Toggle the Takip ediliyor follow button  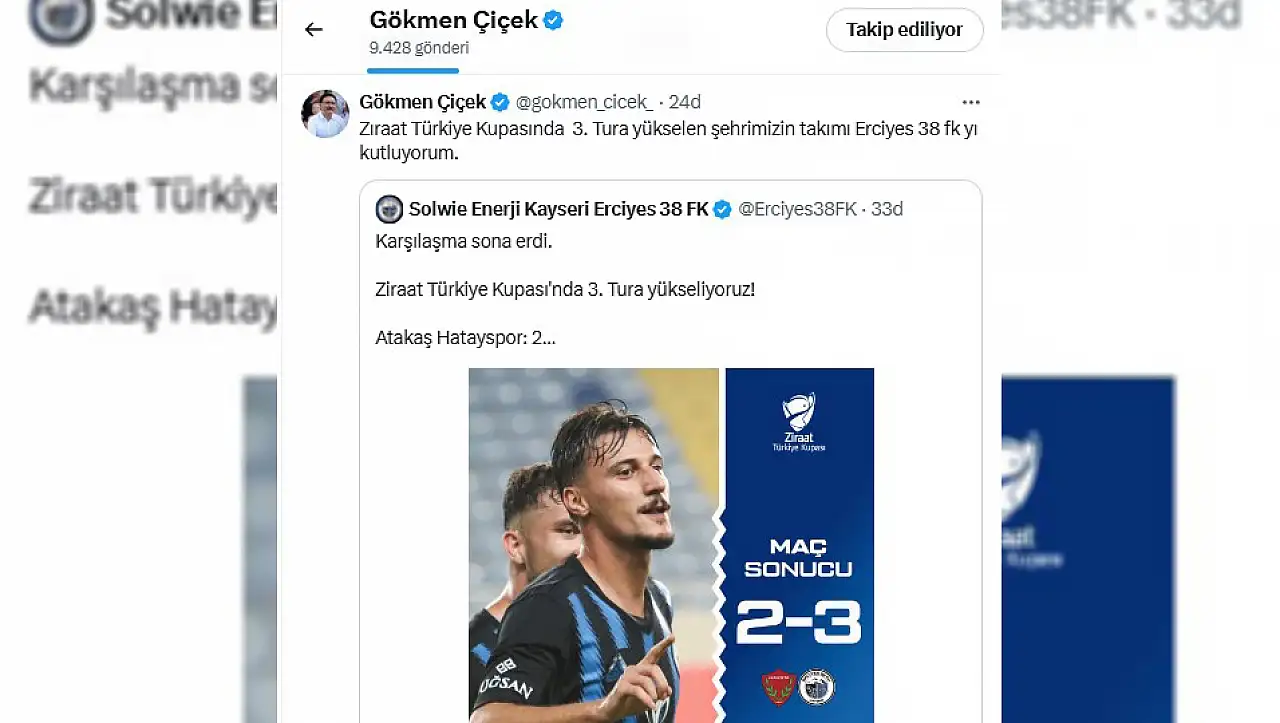point(904,30)
